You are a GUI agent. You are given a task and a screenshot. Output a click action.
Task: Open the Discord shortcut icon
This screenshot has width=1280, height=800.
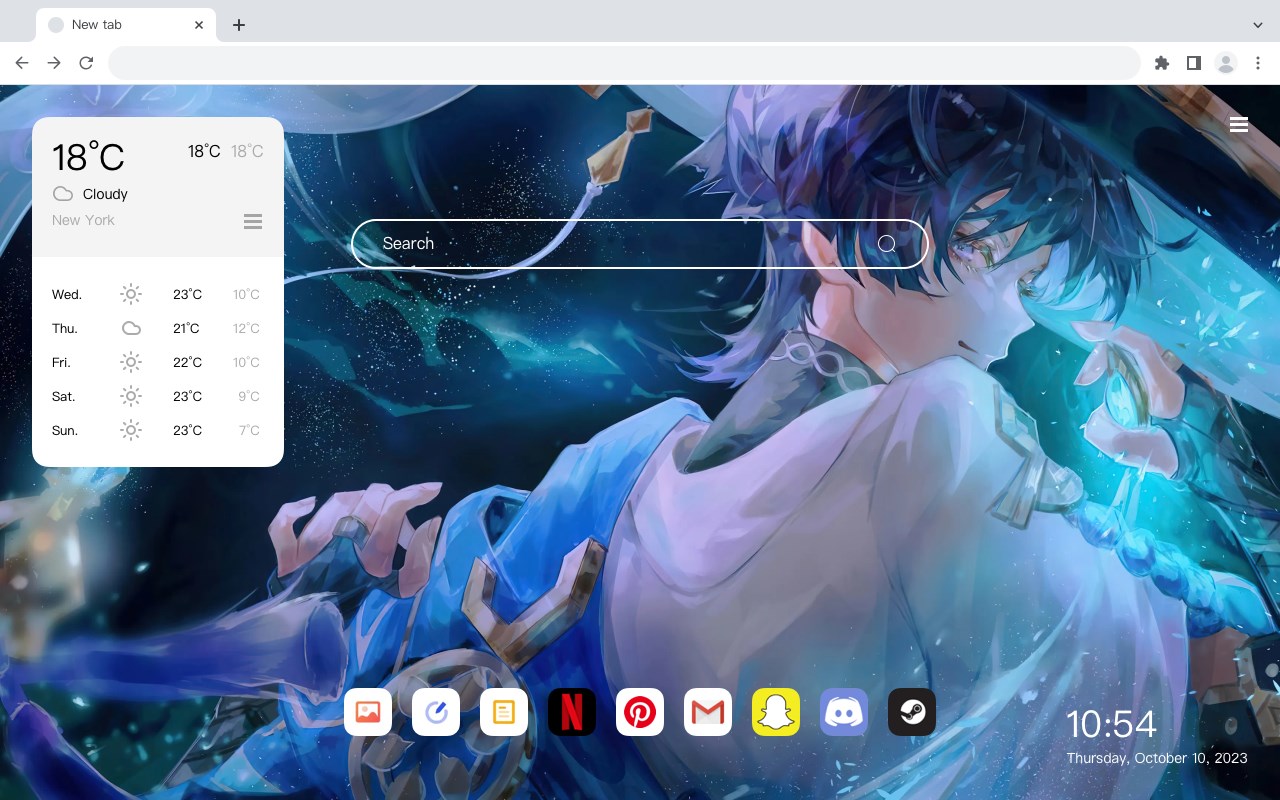tap(844, 712)
